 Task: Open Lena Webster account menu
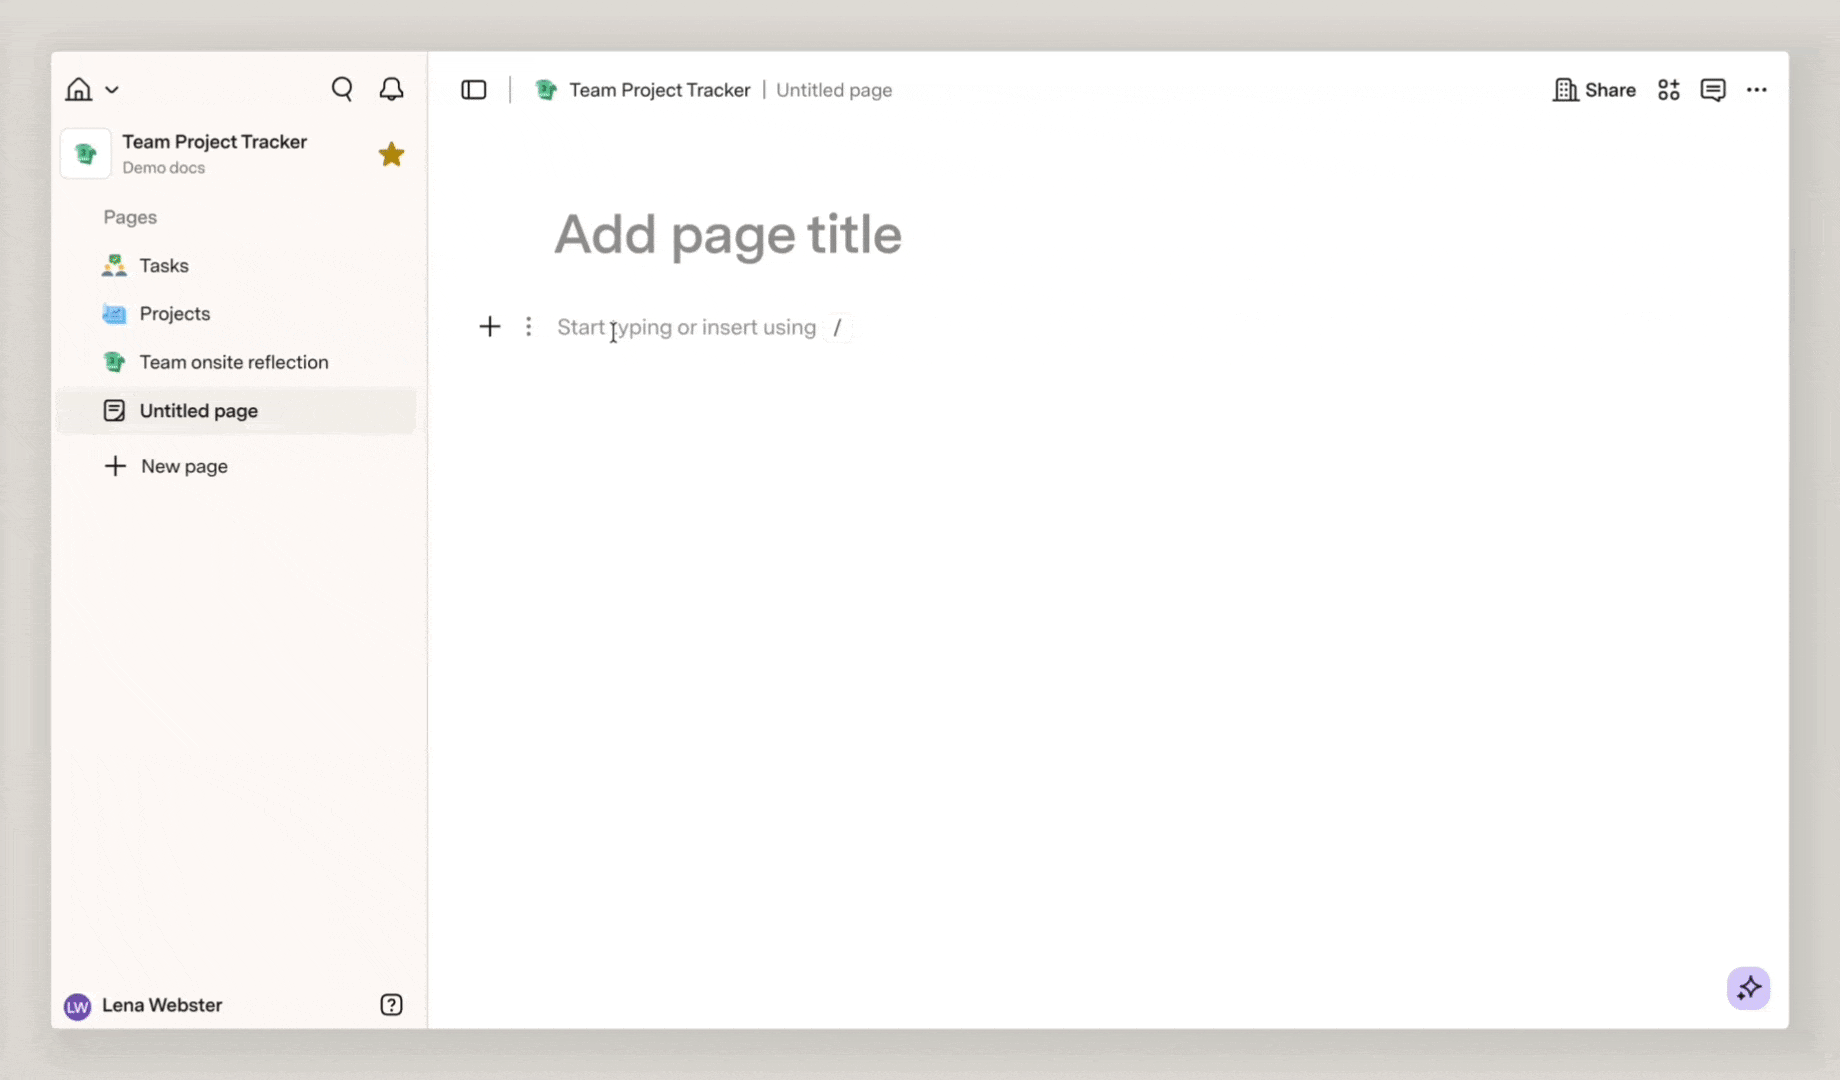coord(142,1005)
